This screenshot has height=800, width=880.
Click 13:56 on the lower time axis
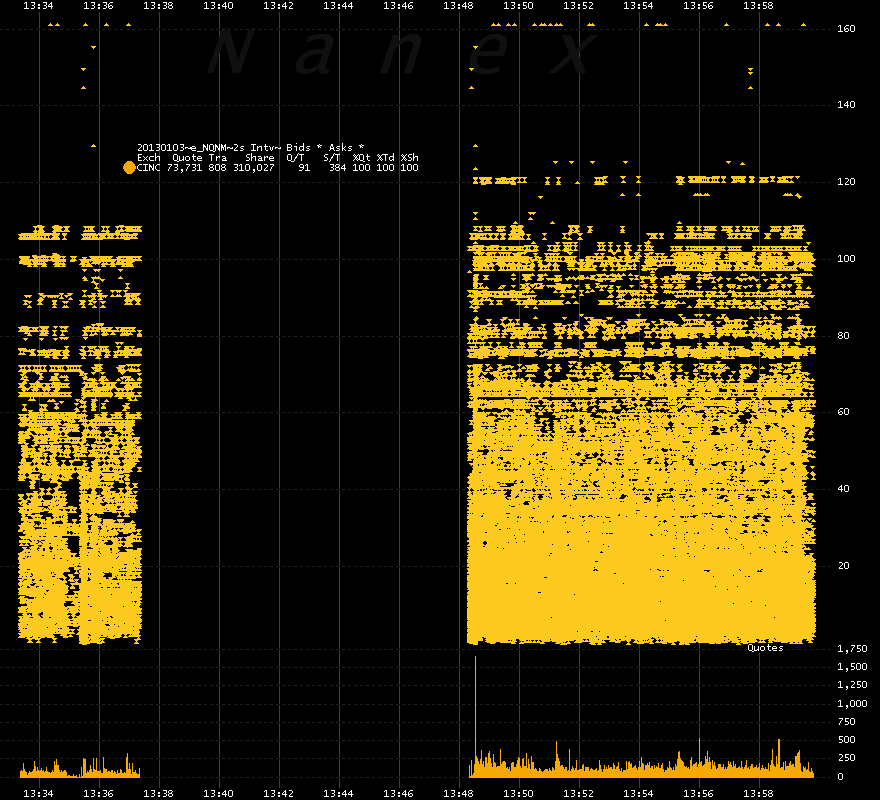tap(698, 794)
